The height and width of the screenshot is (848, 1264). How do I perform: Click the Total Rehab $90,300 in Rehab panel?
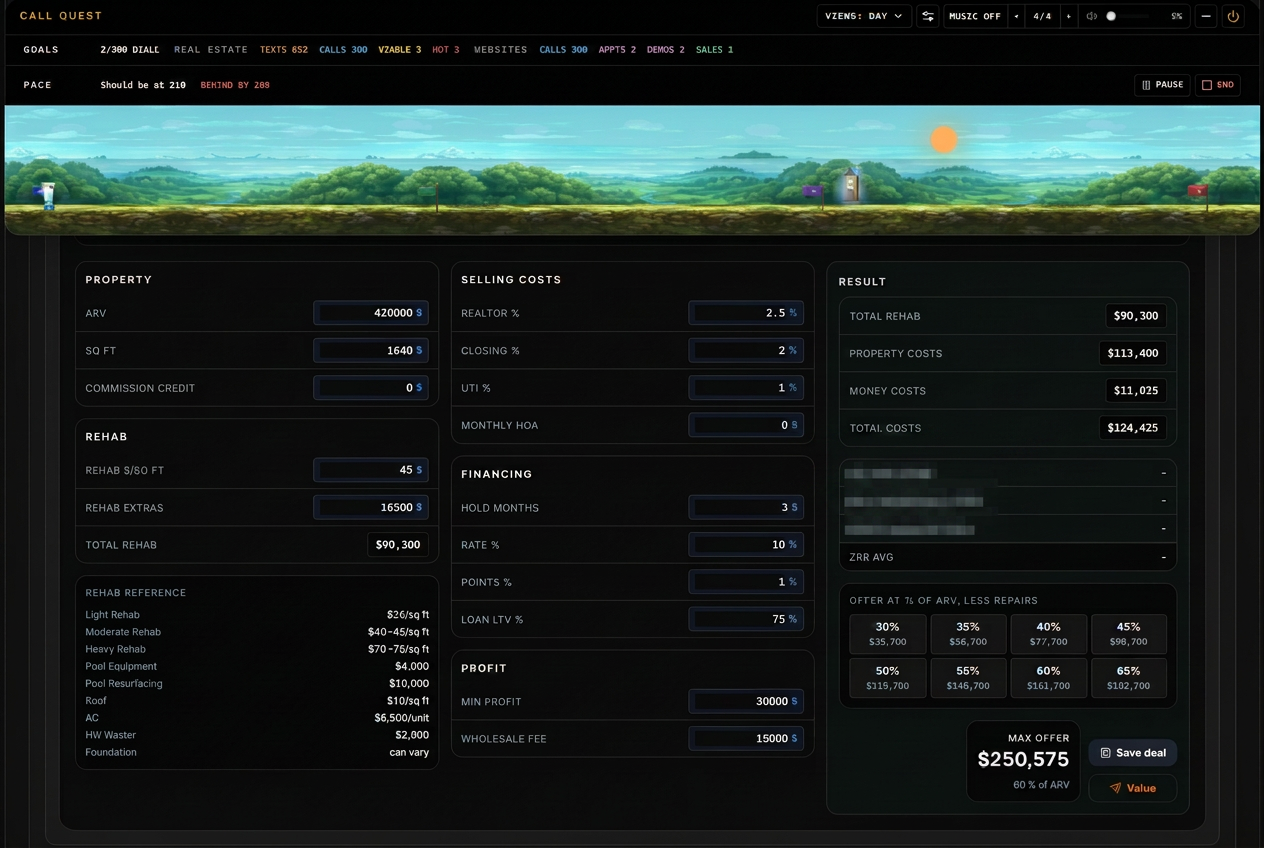(398, 545)
